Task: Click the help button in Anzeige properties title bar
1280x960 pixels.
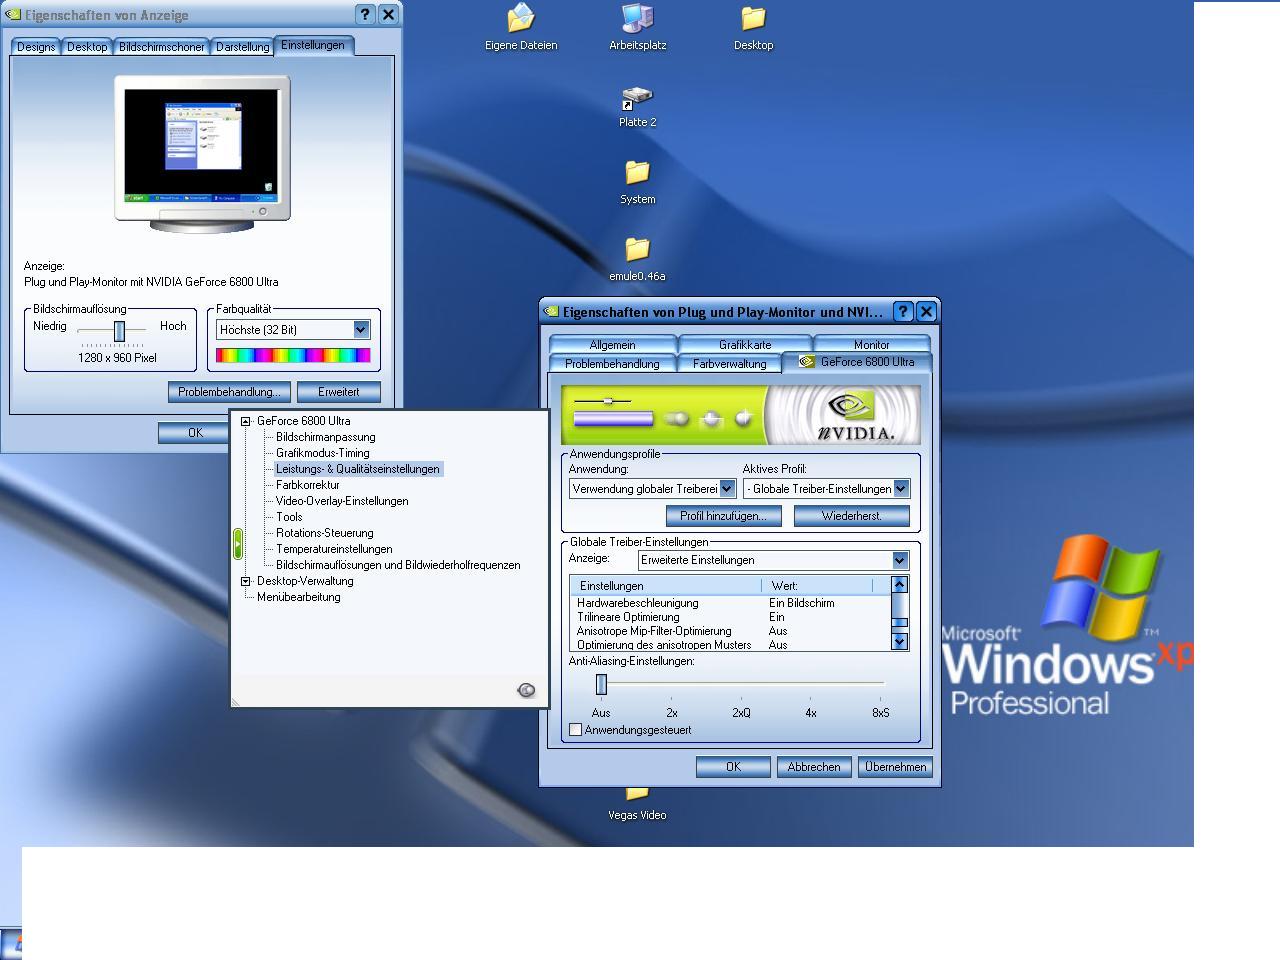Action: (365, 14)
